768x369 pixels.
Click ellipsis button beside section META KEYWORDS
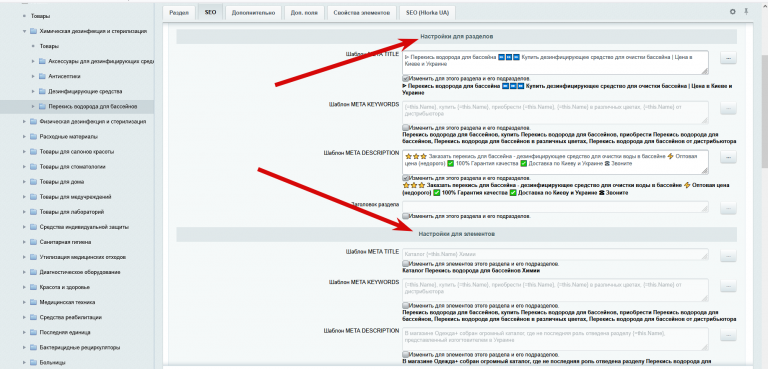728,108
